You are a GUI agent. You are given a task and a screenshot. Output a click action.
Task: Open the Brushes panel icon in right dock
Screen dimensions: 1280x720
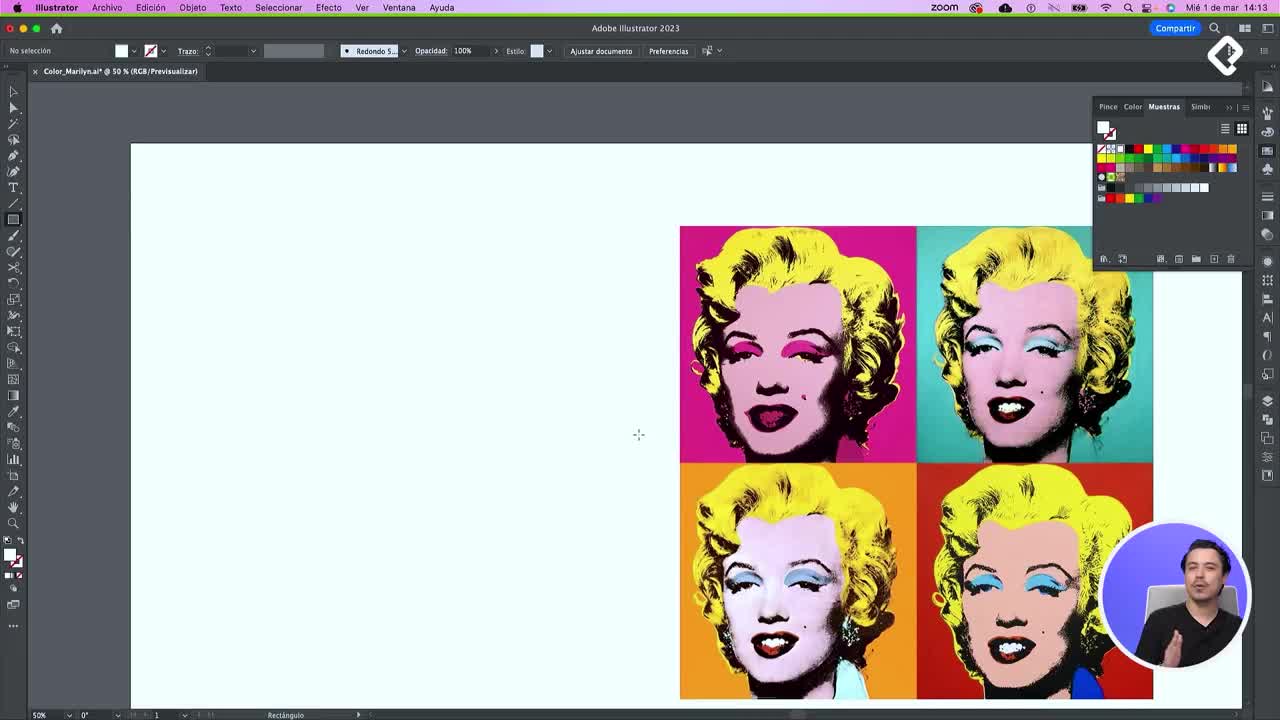(1267, 112)
